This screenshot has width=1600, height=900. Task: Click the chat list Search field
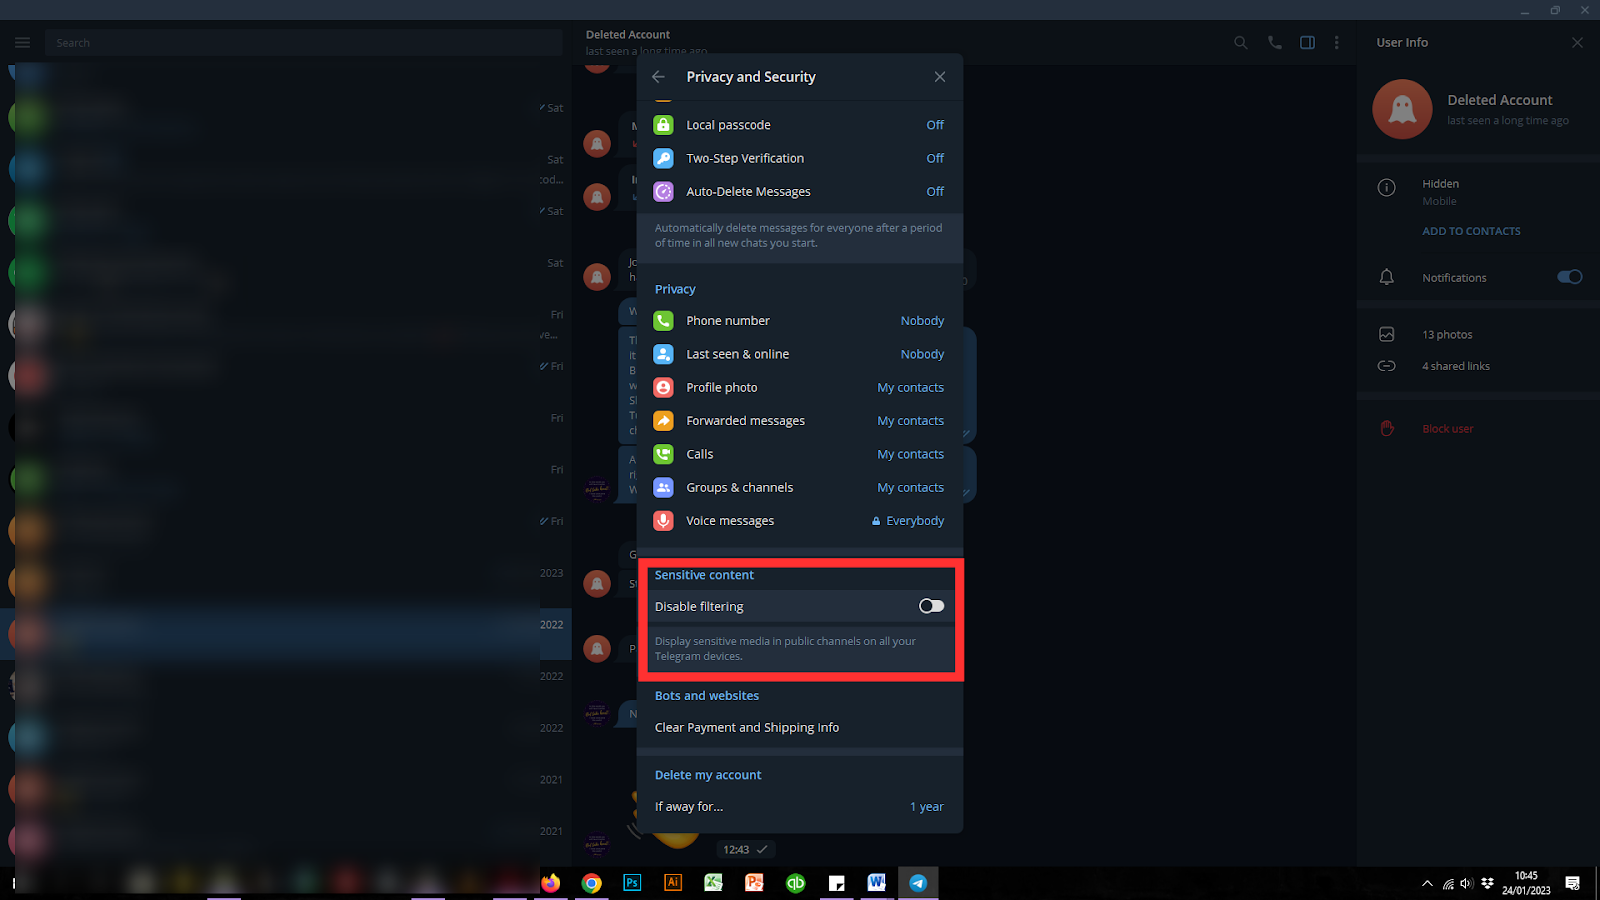click(x=304, y=43)
